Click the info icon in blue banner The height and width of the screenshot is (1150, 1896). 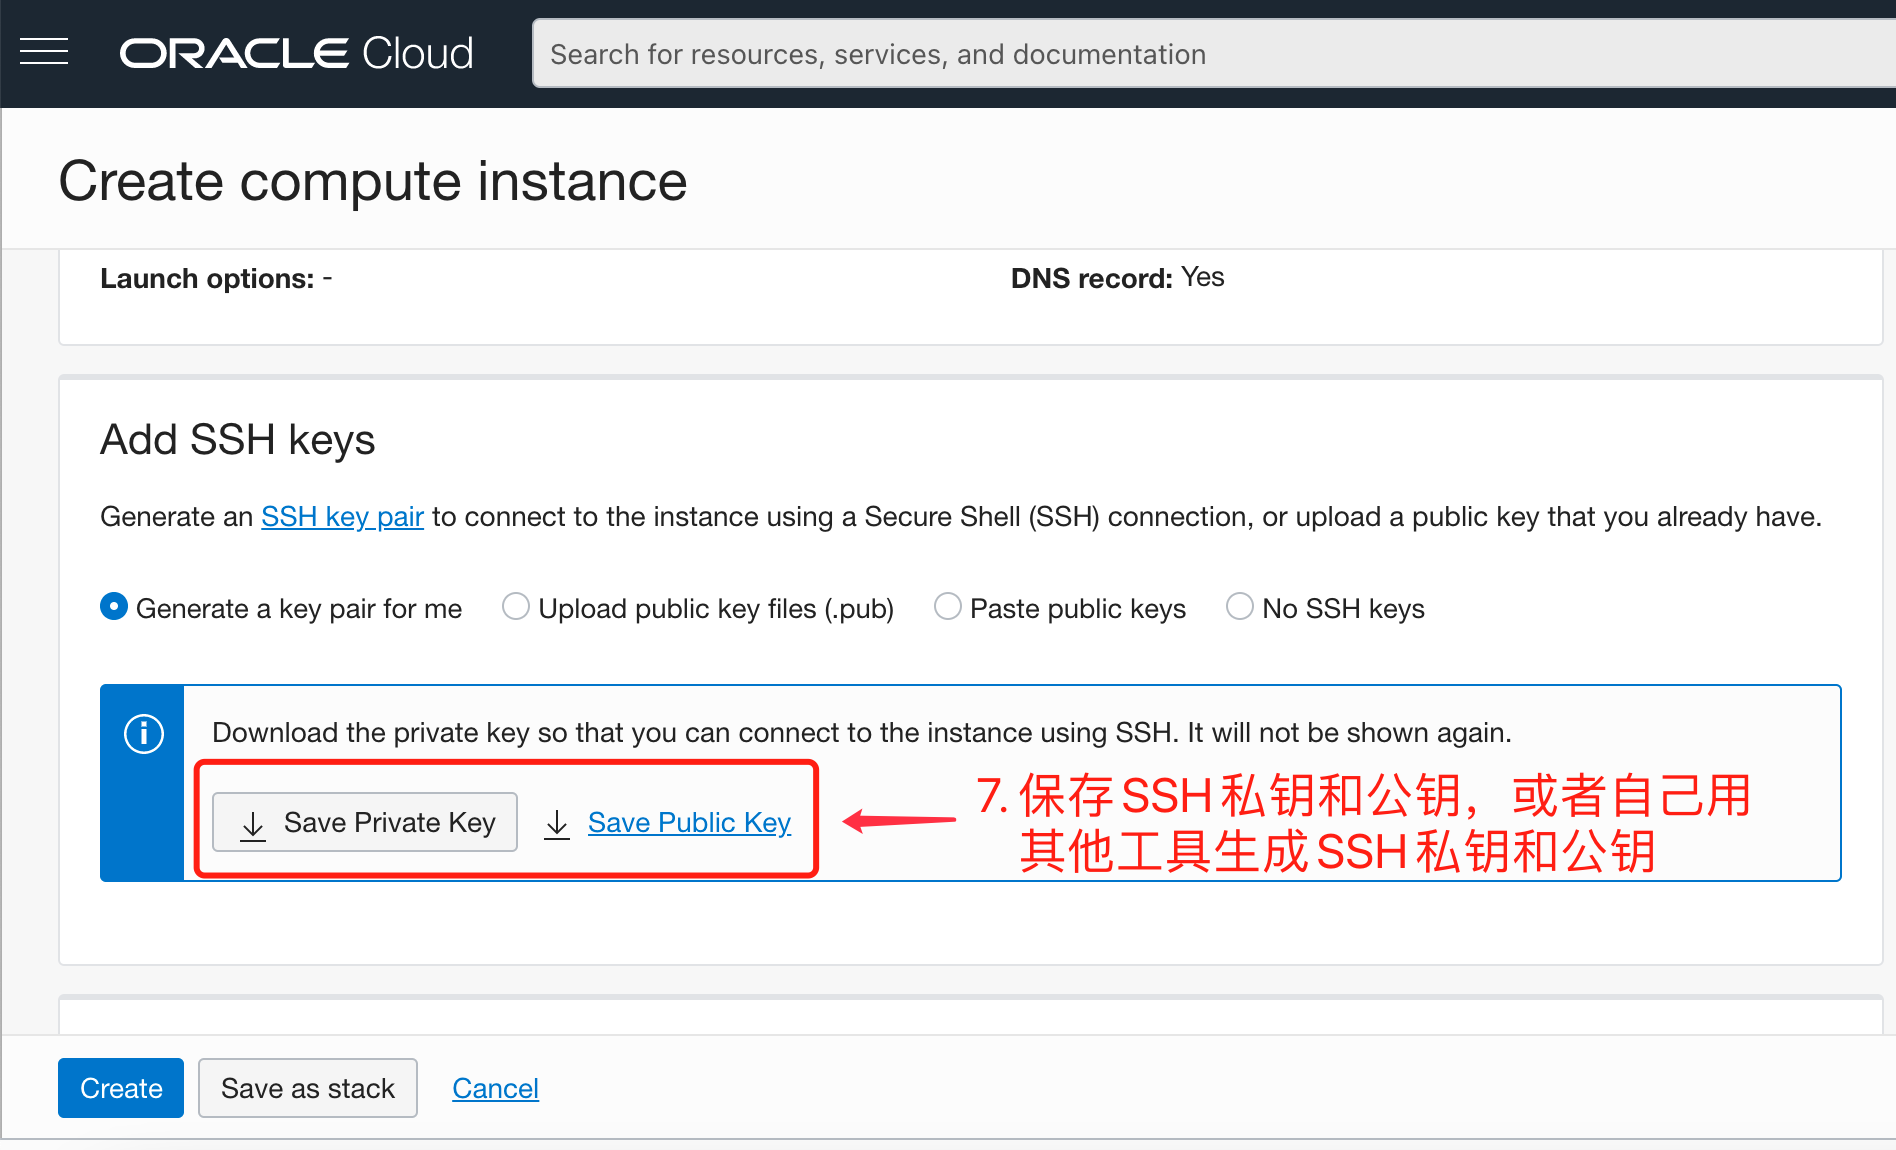(144, 734)
